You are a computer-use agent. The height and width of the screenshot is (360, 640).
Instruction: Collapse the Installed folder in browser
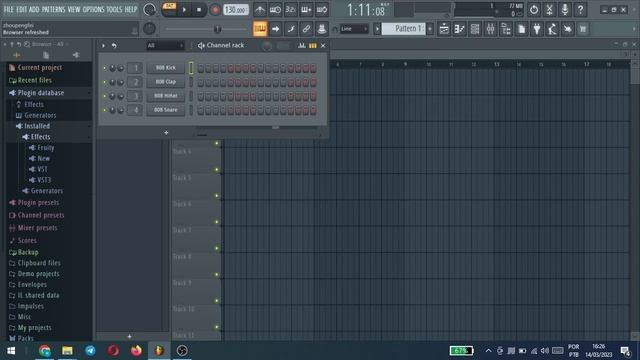click(x=36, y=126)
